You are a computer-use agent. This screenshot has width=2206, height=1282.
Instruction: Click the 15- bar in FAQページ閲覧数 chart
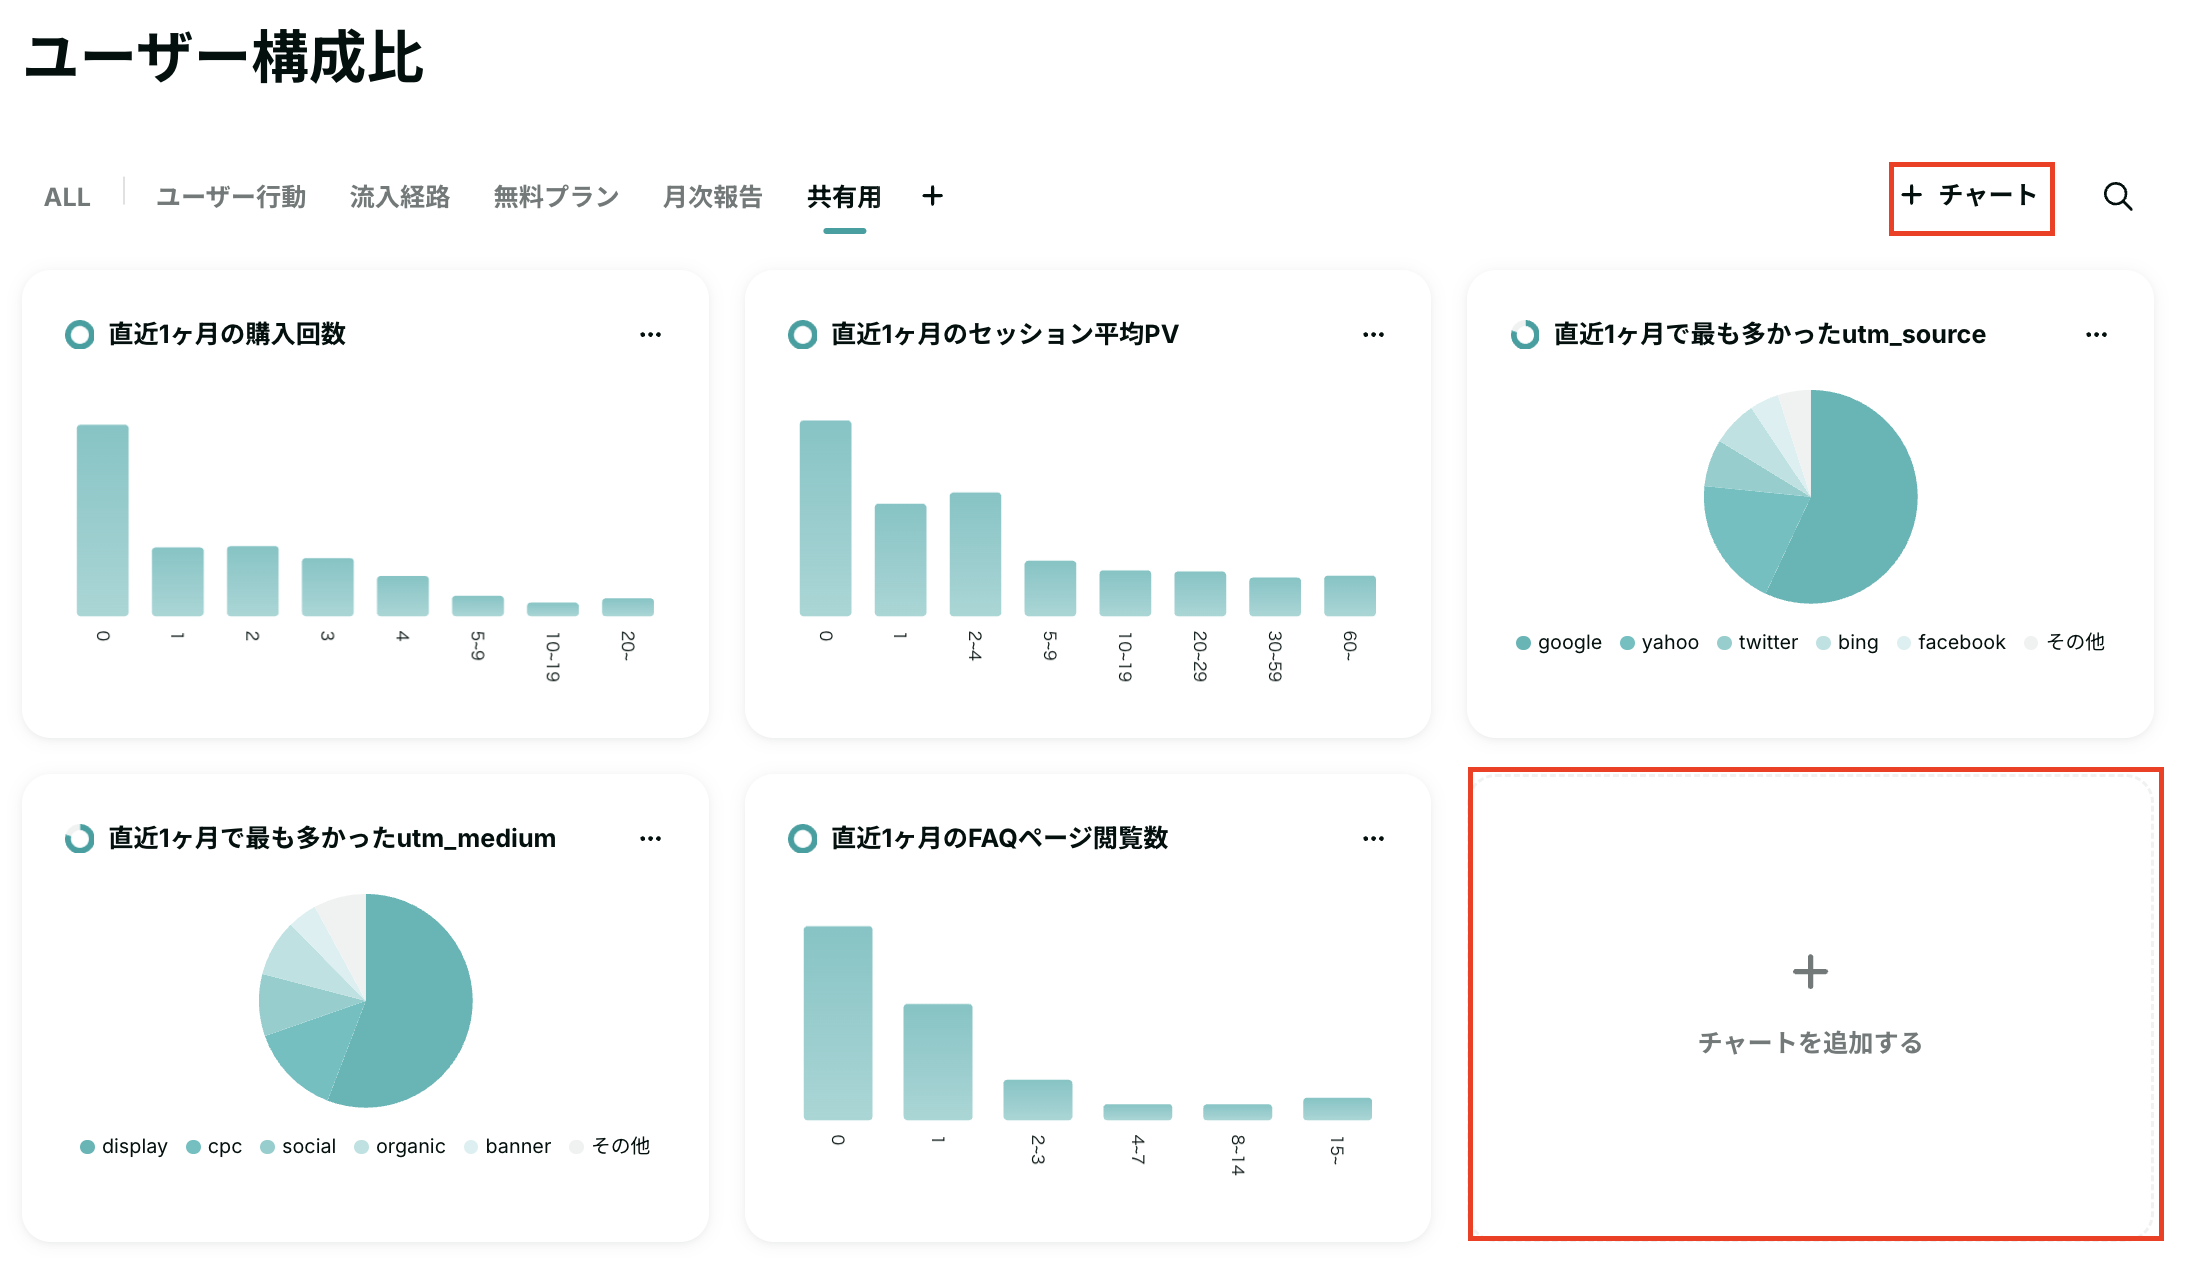pos(1337,1109)
